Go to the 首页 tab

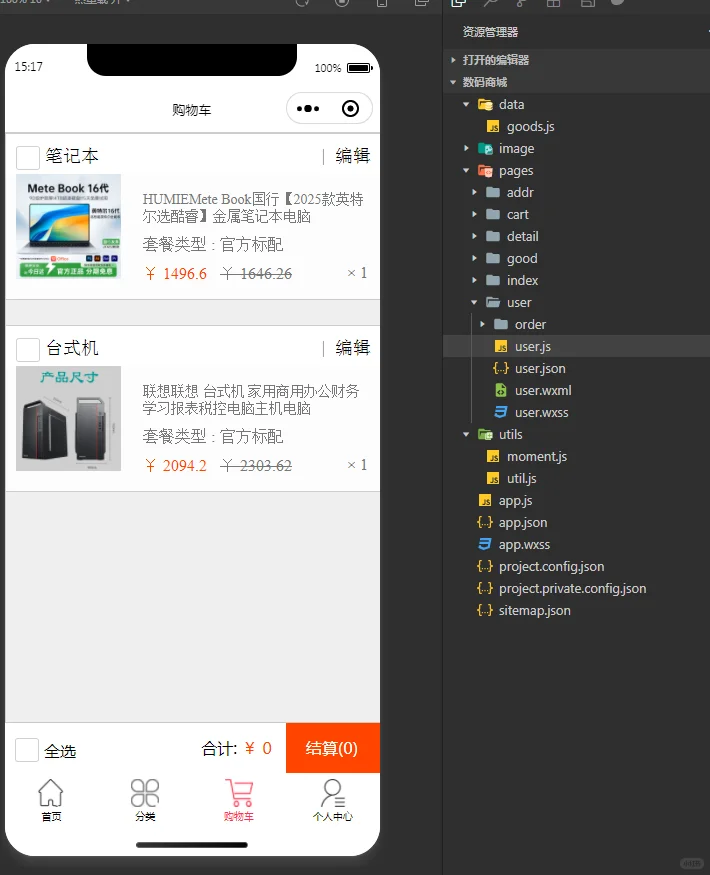pos(51,800)
